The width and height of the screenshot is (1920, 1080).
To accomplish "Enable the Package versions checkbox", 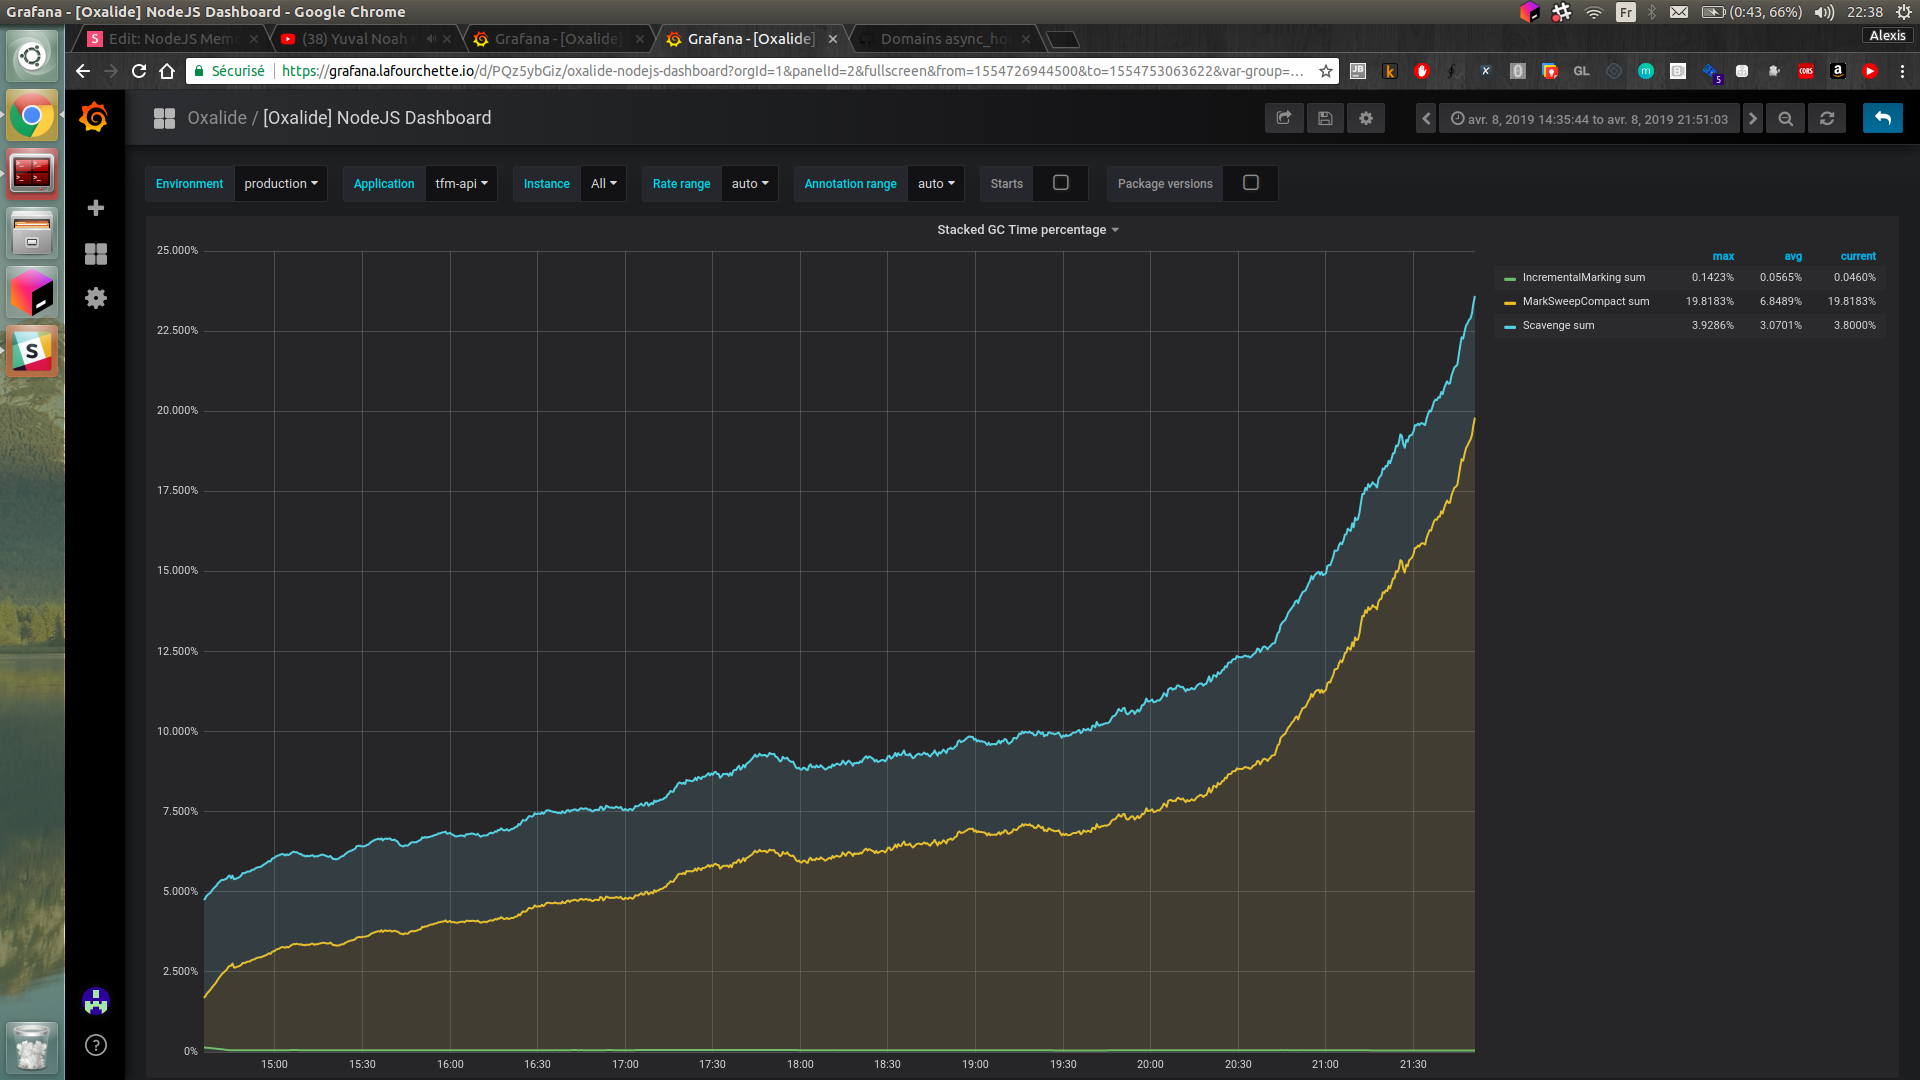I will 1250,183.
